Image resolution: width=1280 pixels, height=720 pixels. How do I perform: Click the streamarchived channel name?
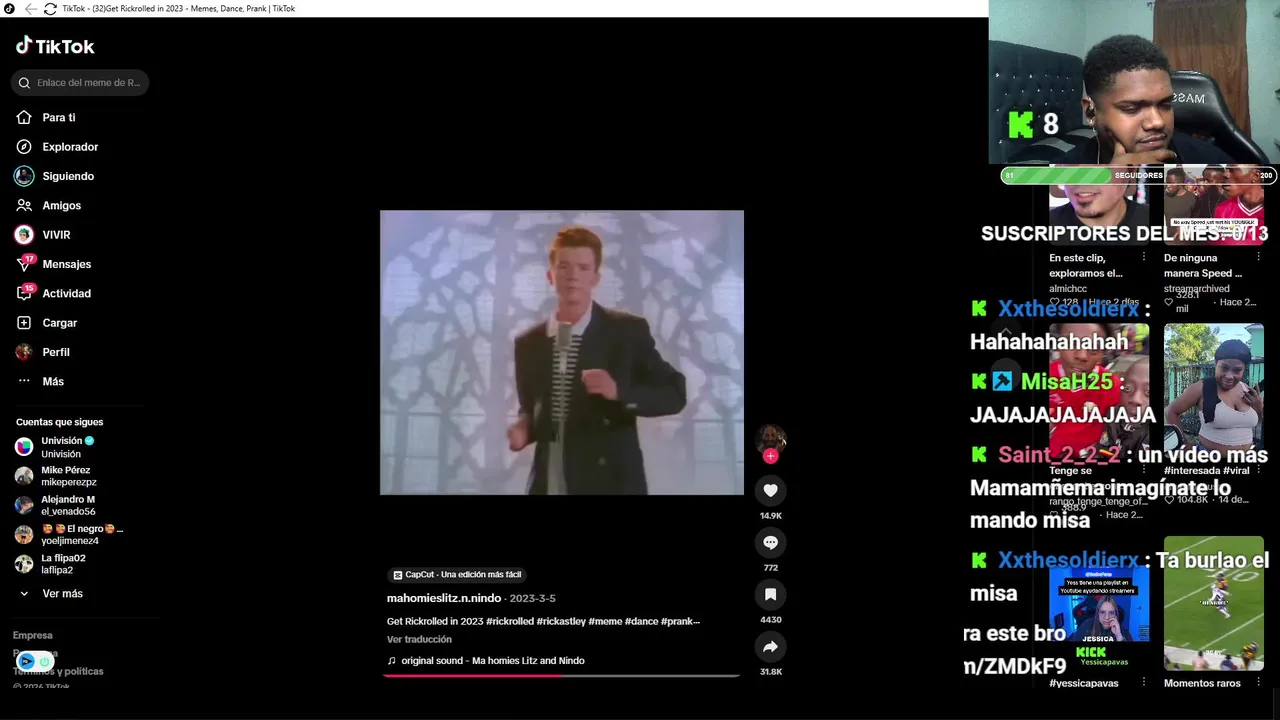pos(1196,289)
